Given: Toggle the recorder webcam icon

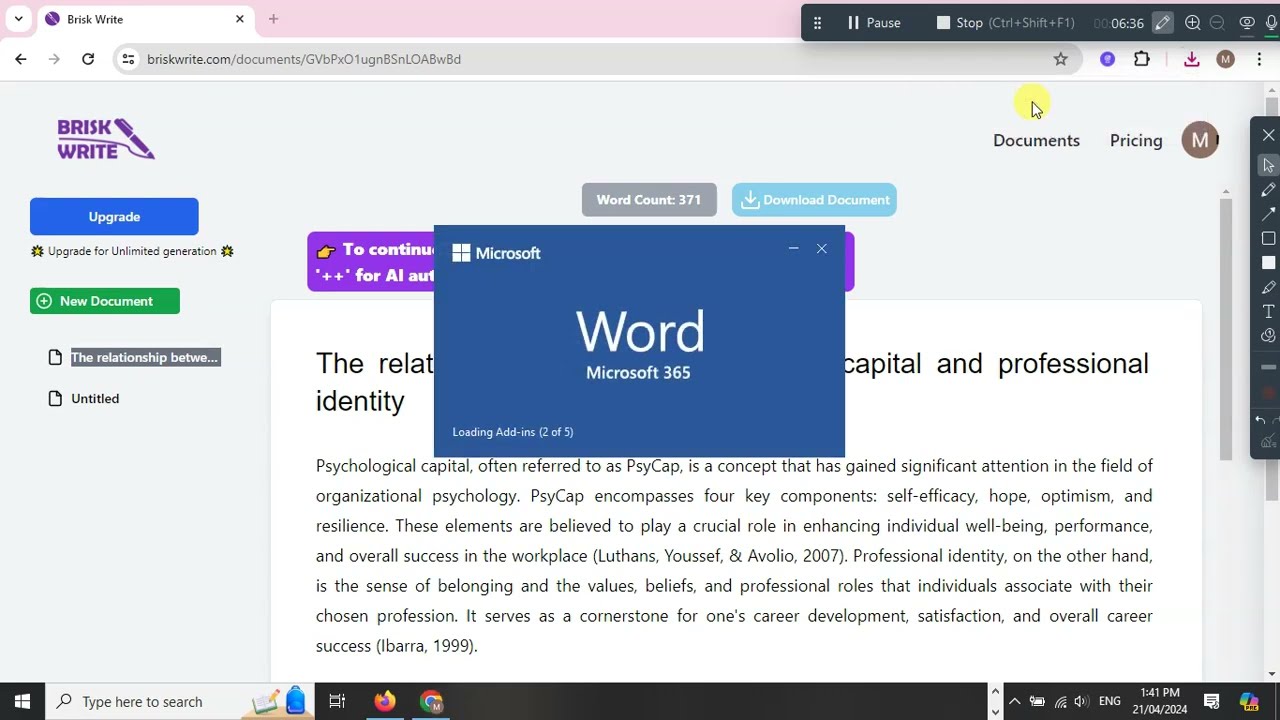Looking at the screenshot, I should (1247, 22).
